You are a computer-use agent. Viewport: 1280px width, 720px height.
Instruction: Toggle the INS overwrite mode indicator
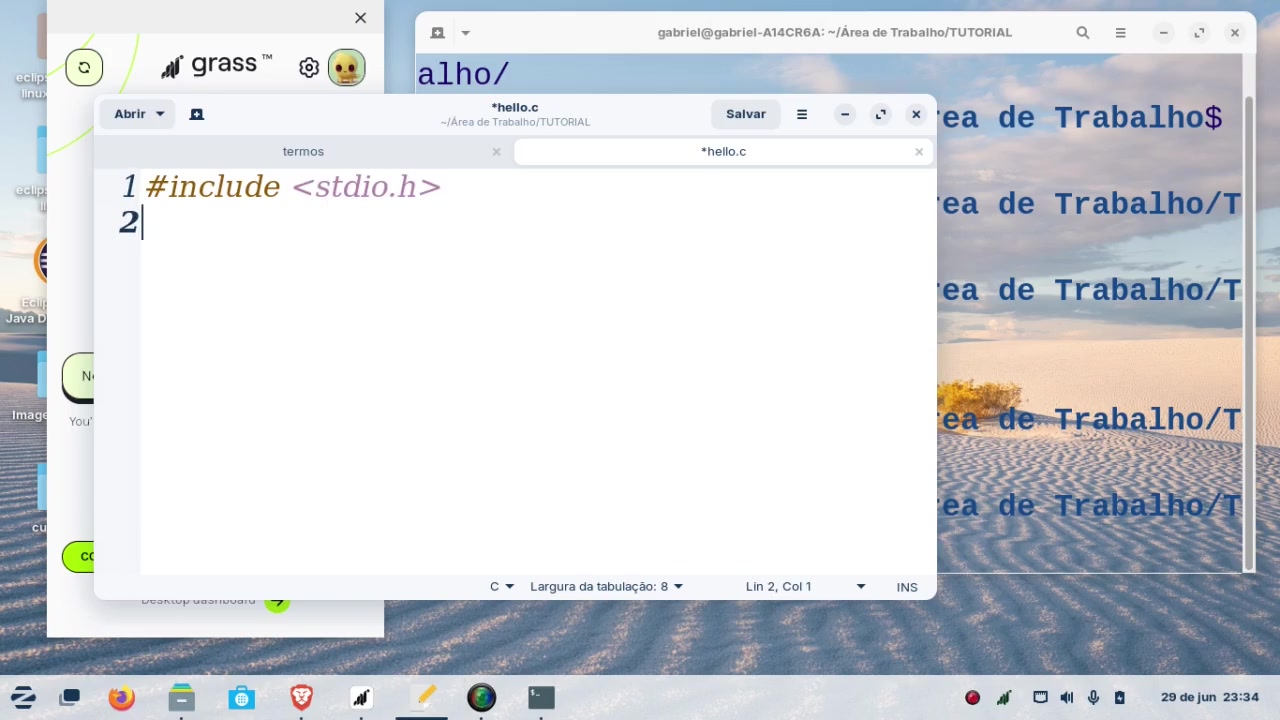(906, 586)
